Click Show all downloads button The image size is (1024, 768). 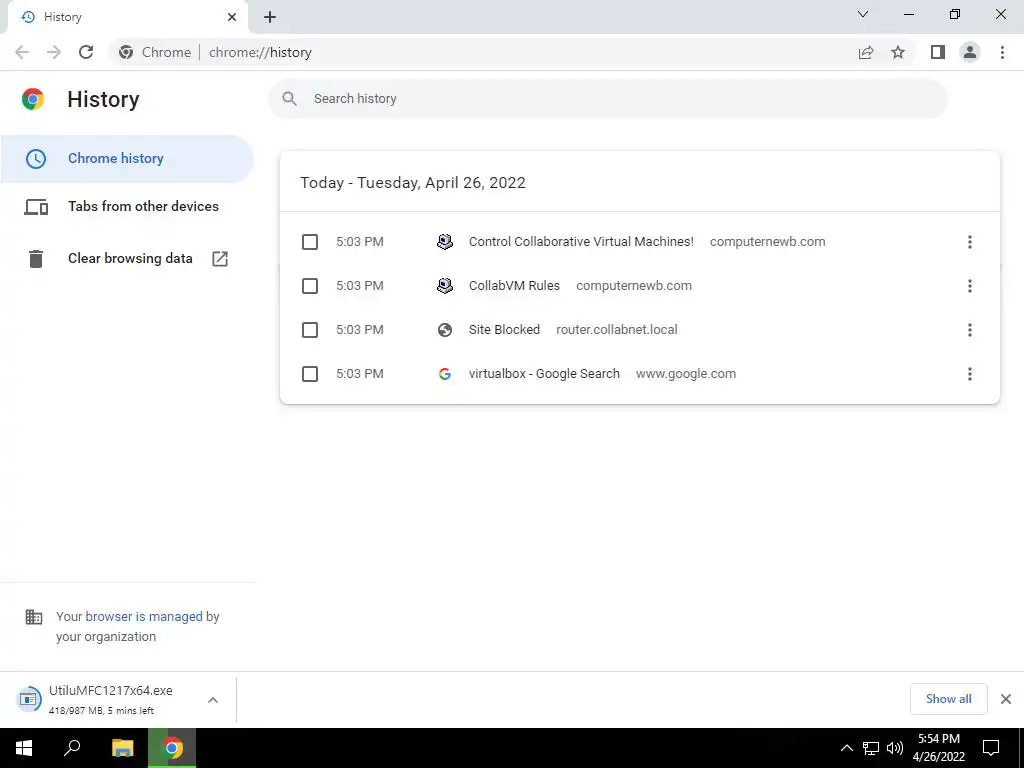948,699
